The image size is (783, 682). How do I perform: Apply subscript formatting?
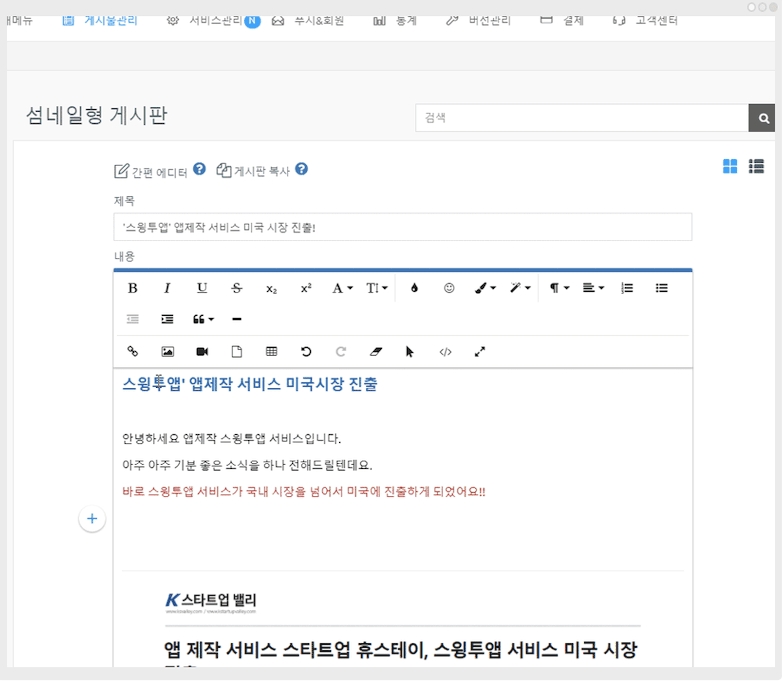click(271, 289)
